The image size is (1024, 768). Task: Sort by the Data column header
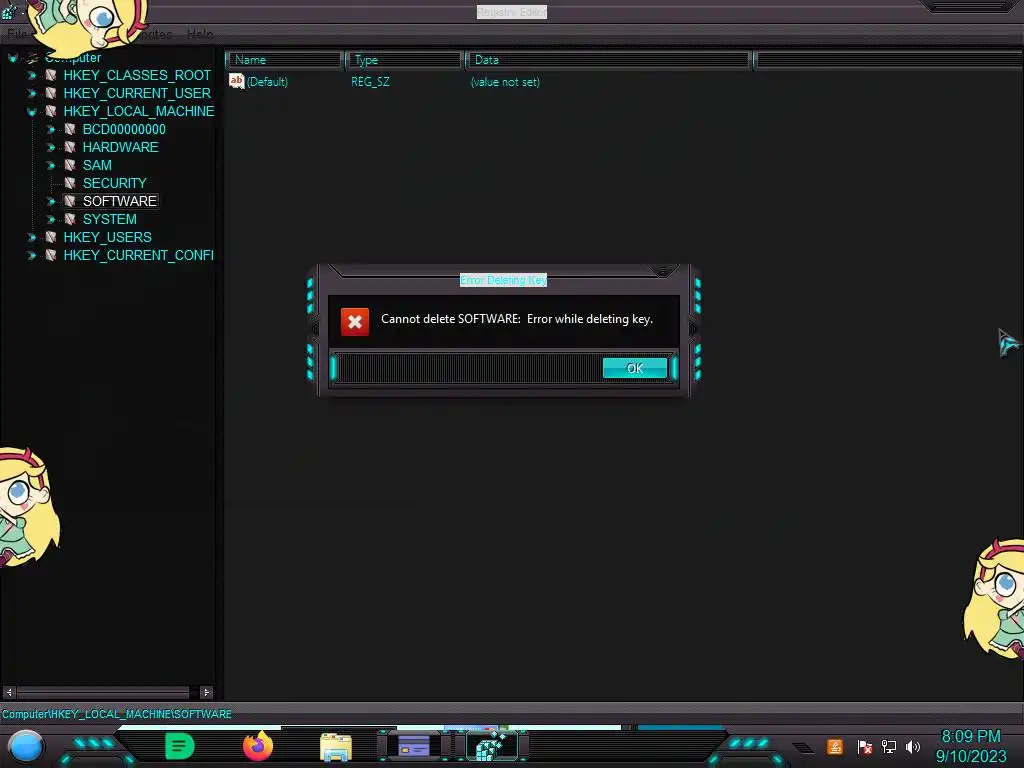pos(609,60)
